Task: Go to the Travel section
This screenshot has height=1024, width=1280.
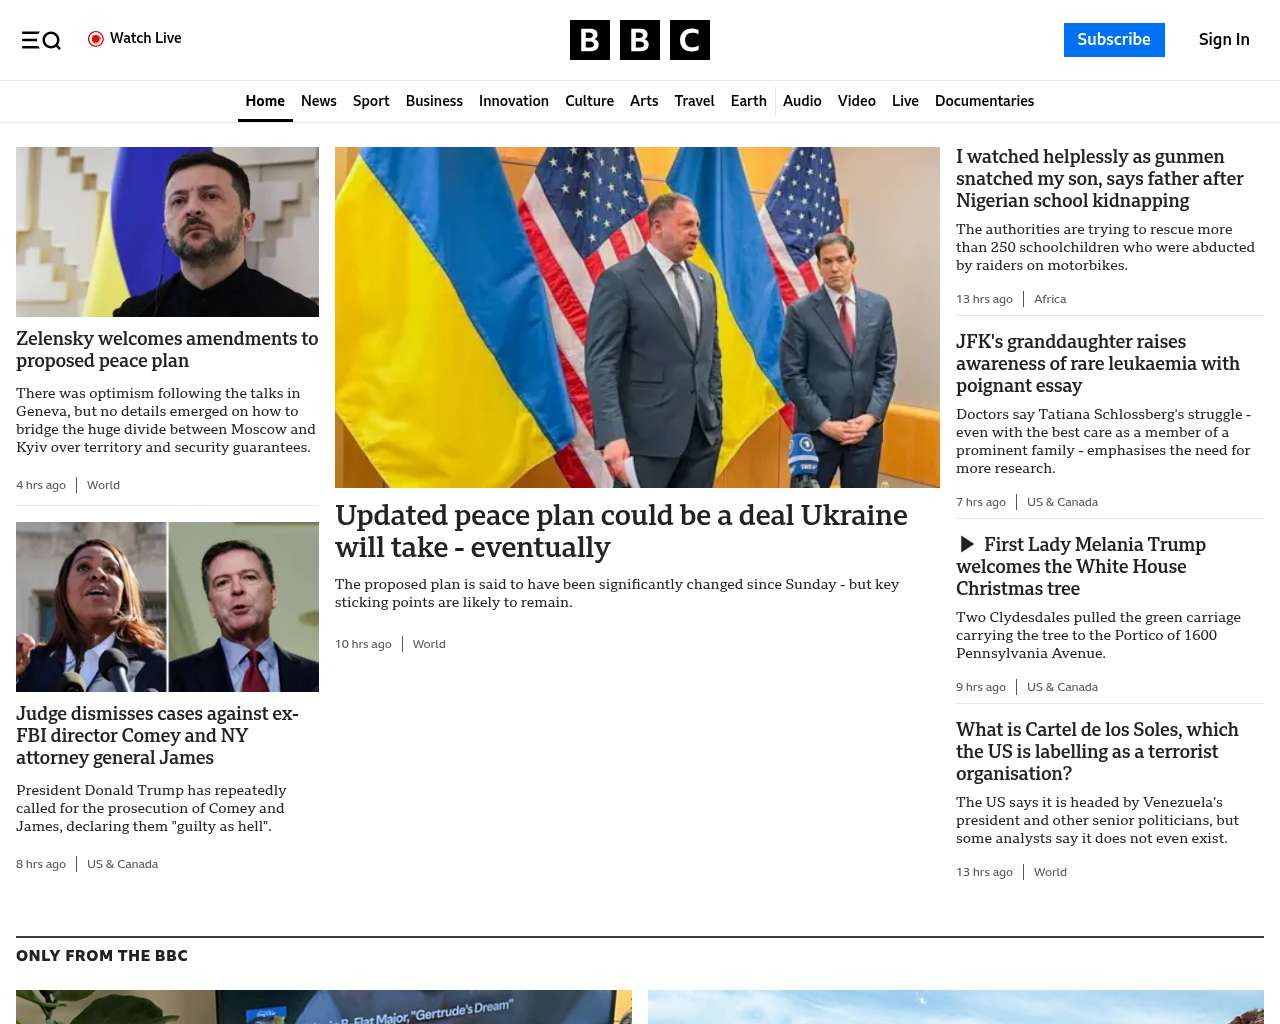Action: coord(694,101)
